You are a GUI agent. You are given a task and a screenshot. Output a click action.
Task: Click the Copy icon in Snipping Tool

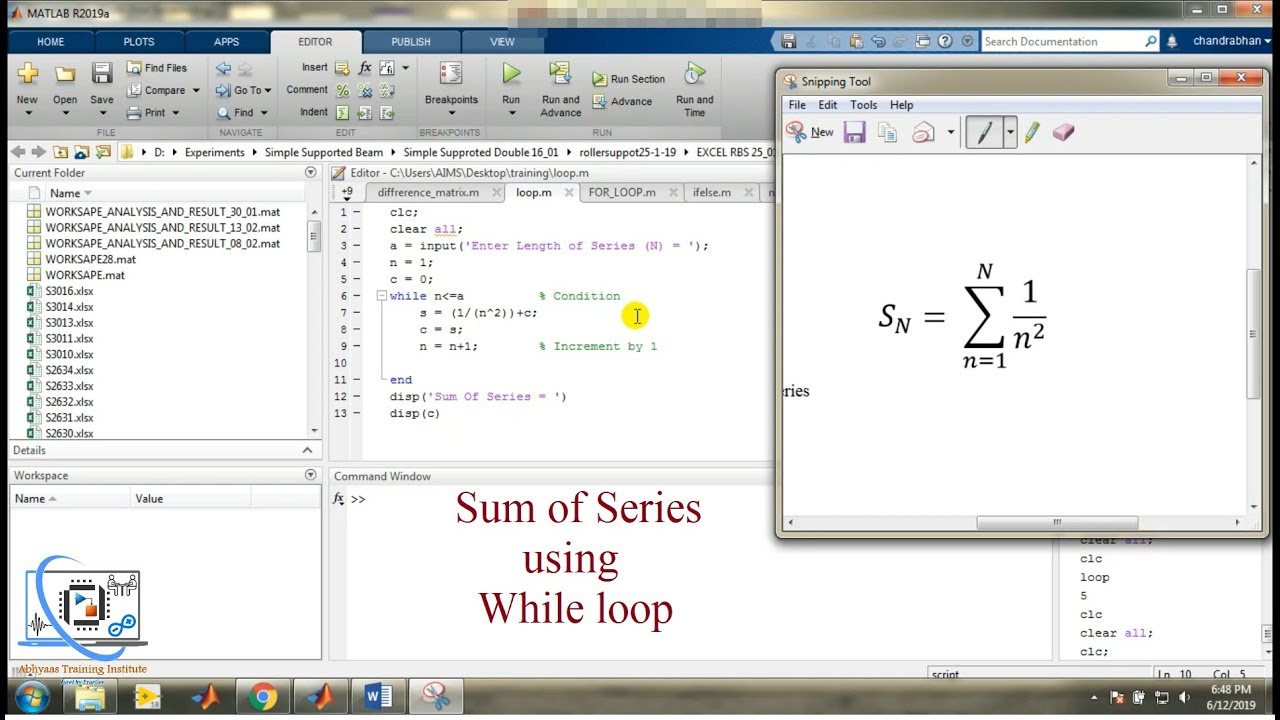(887, 132)
